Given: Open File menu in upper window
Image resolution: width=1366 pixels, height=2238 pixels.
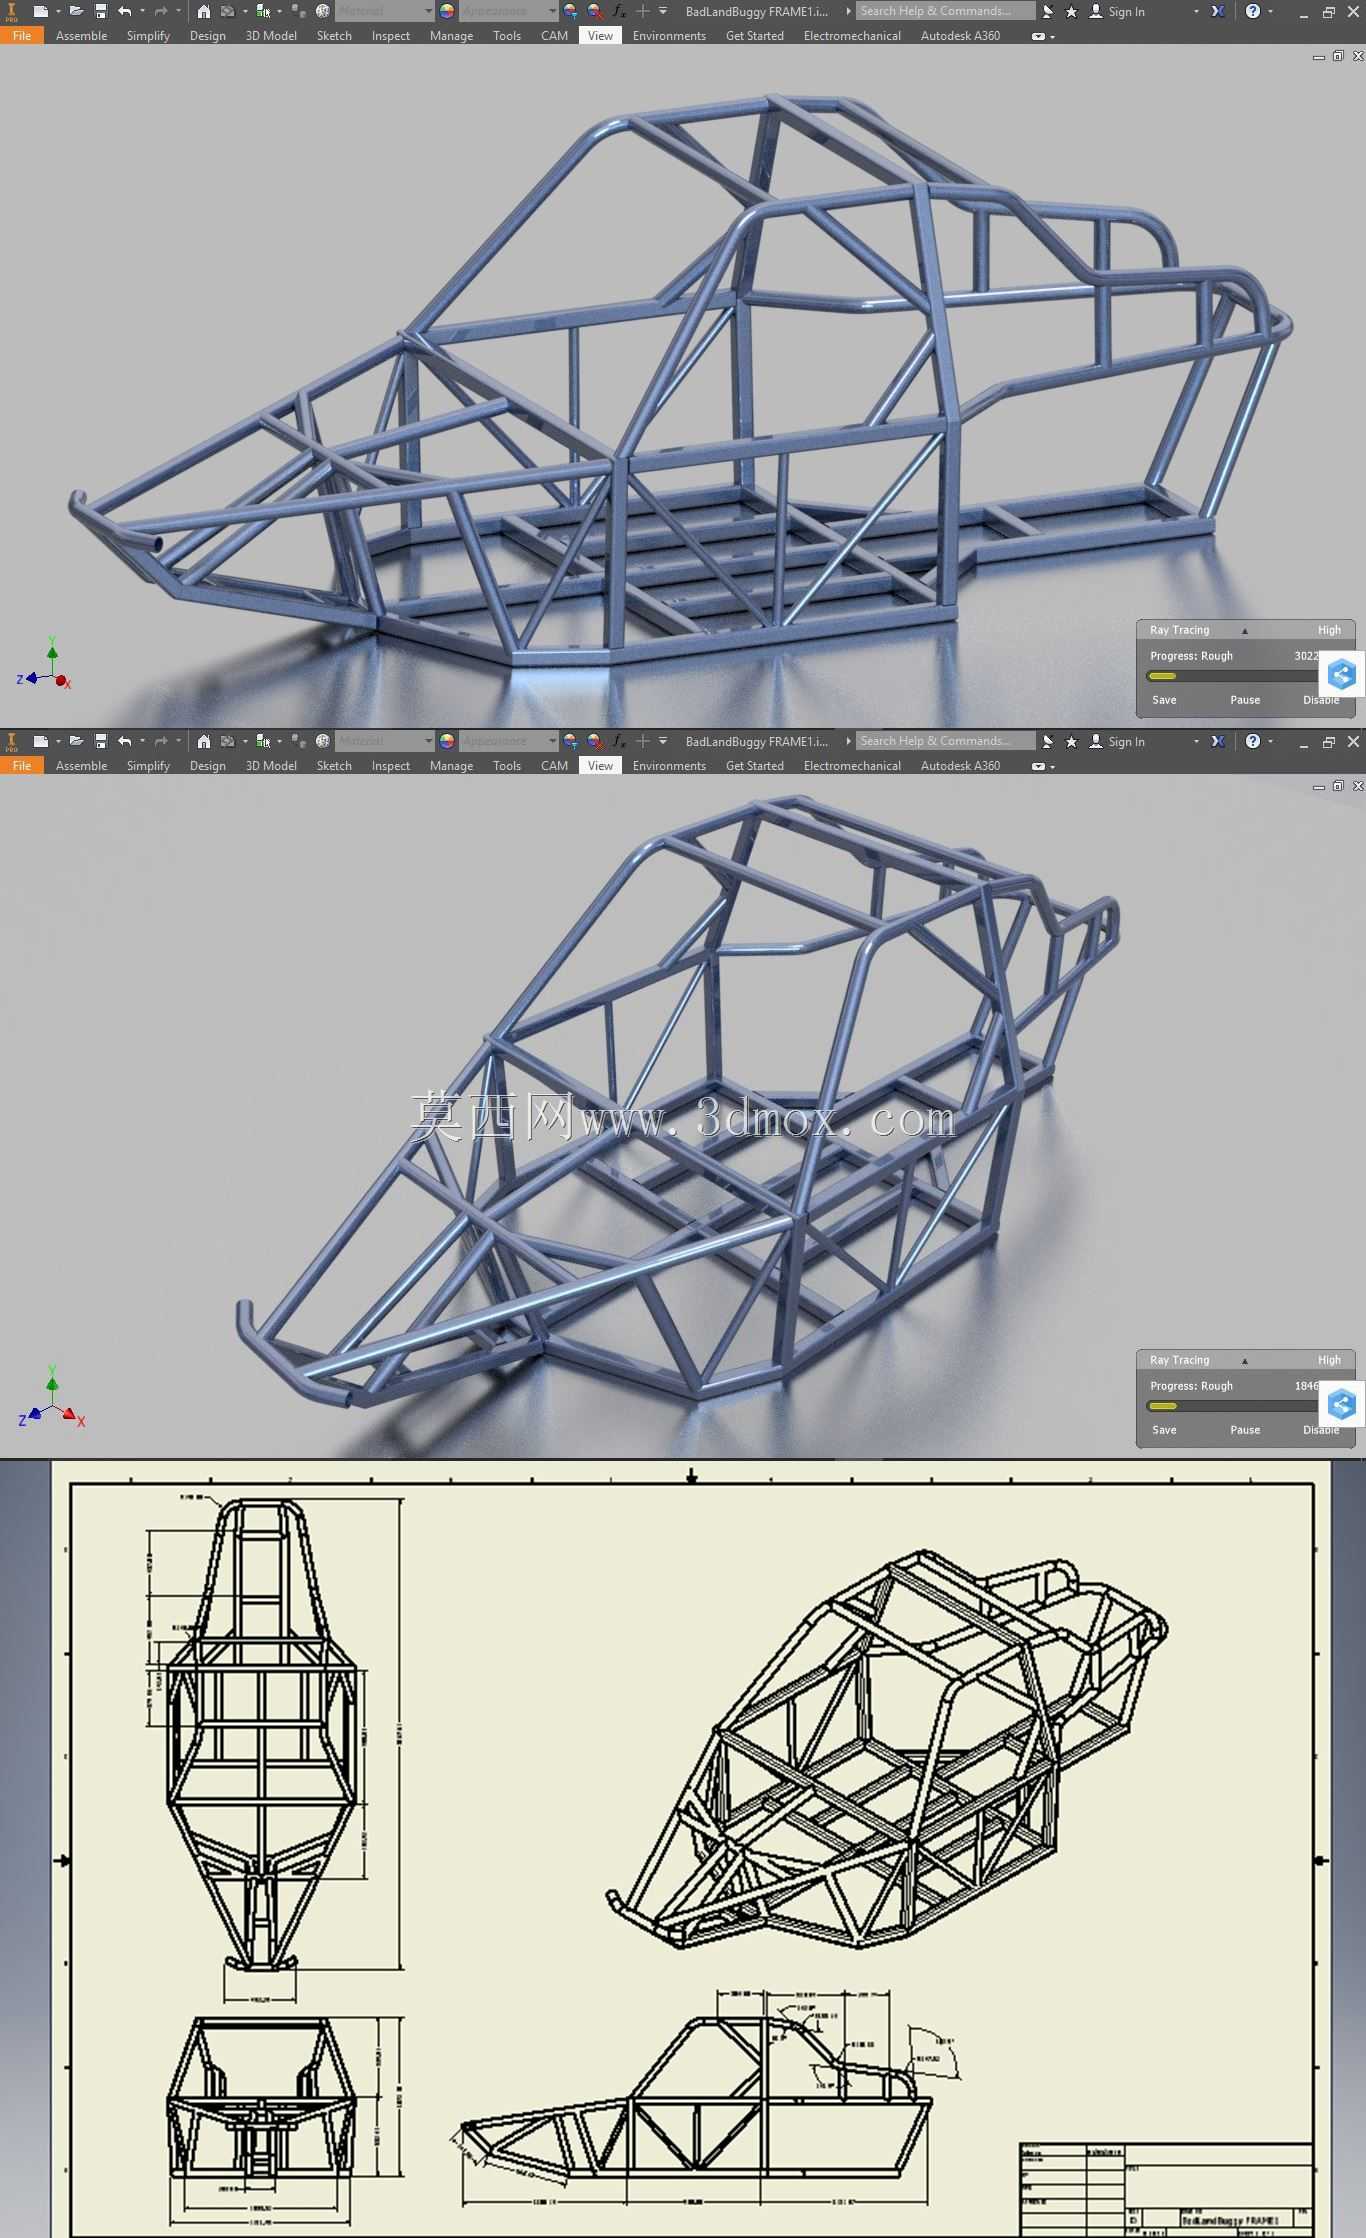Looking at the screenshot, I should (22, 36).
